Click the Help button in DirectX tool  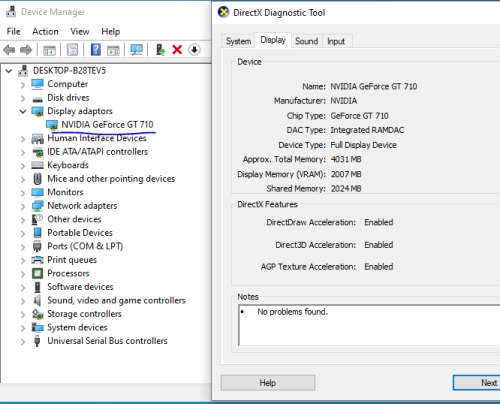click(x=268, y=383)
